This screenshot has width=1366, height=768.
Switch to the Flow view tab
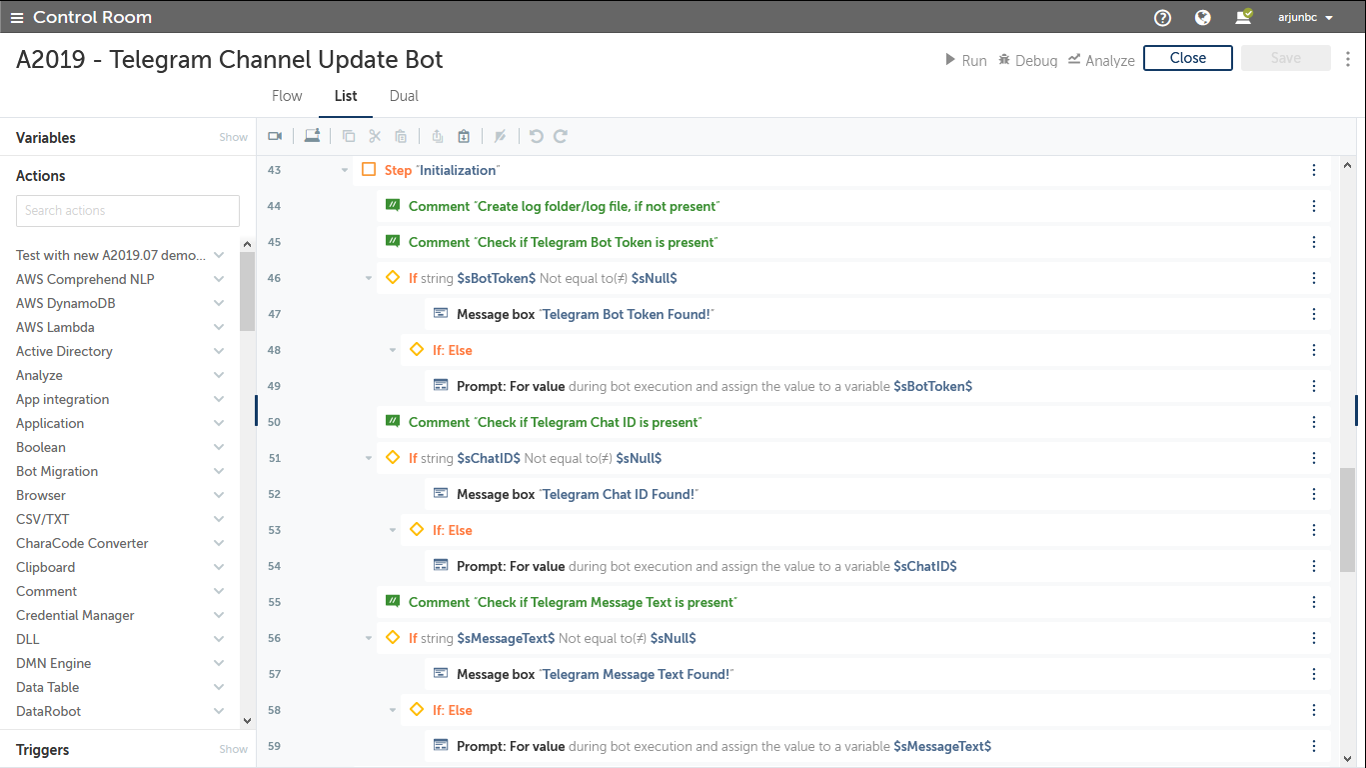pyautogui.click(x=287, y=96)
